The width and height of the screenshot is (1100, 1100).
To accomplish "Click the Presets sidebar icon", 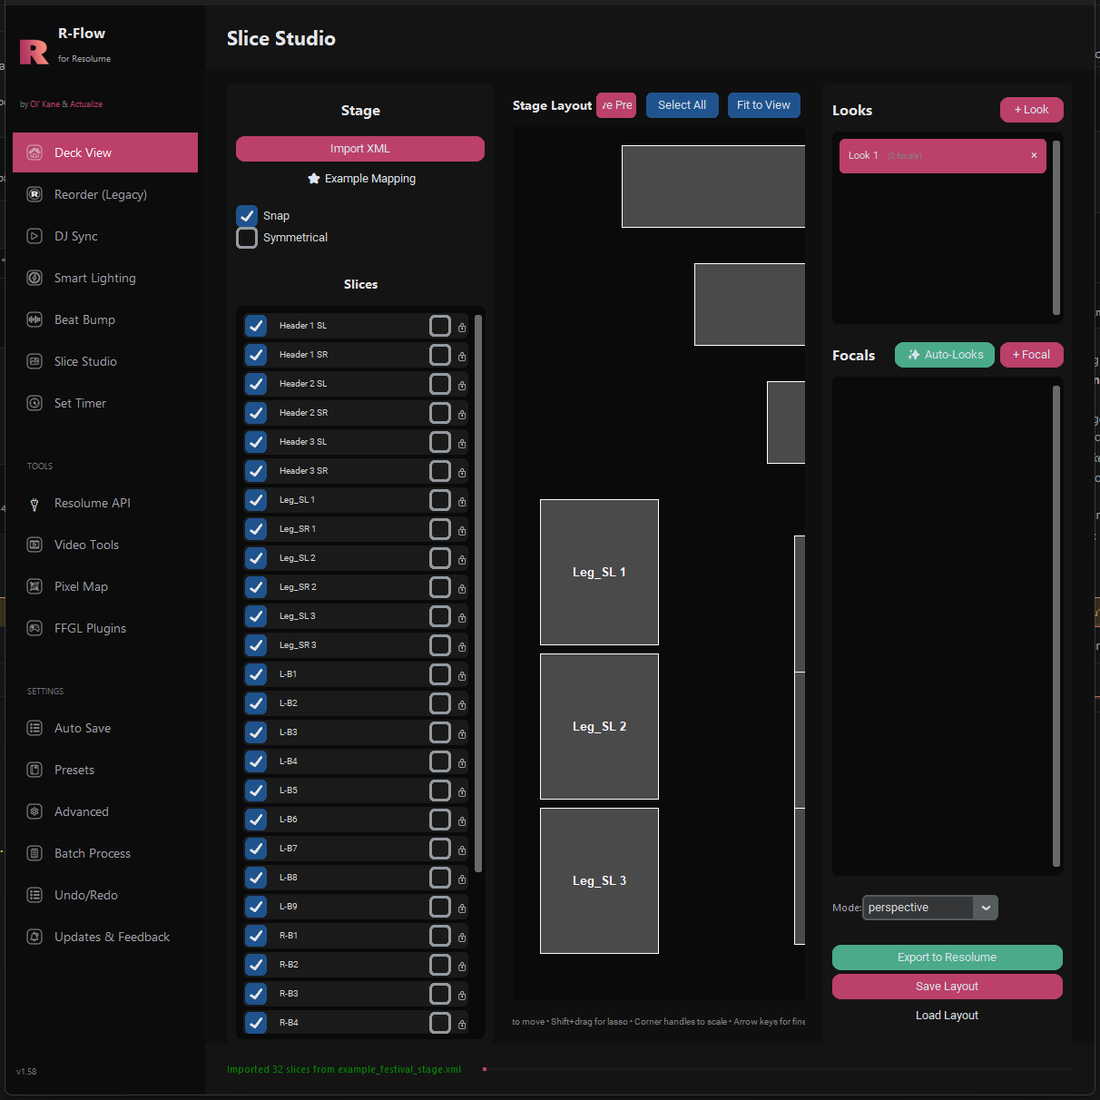I will coord(34,770).
